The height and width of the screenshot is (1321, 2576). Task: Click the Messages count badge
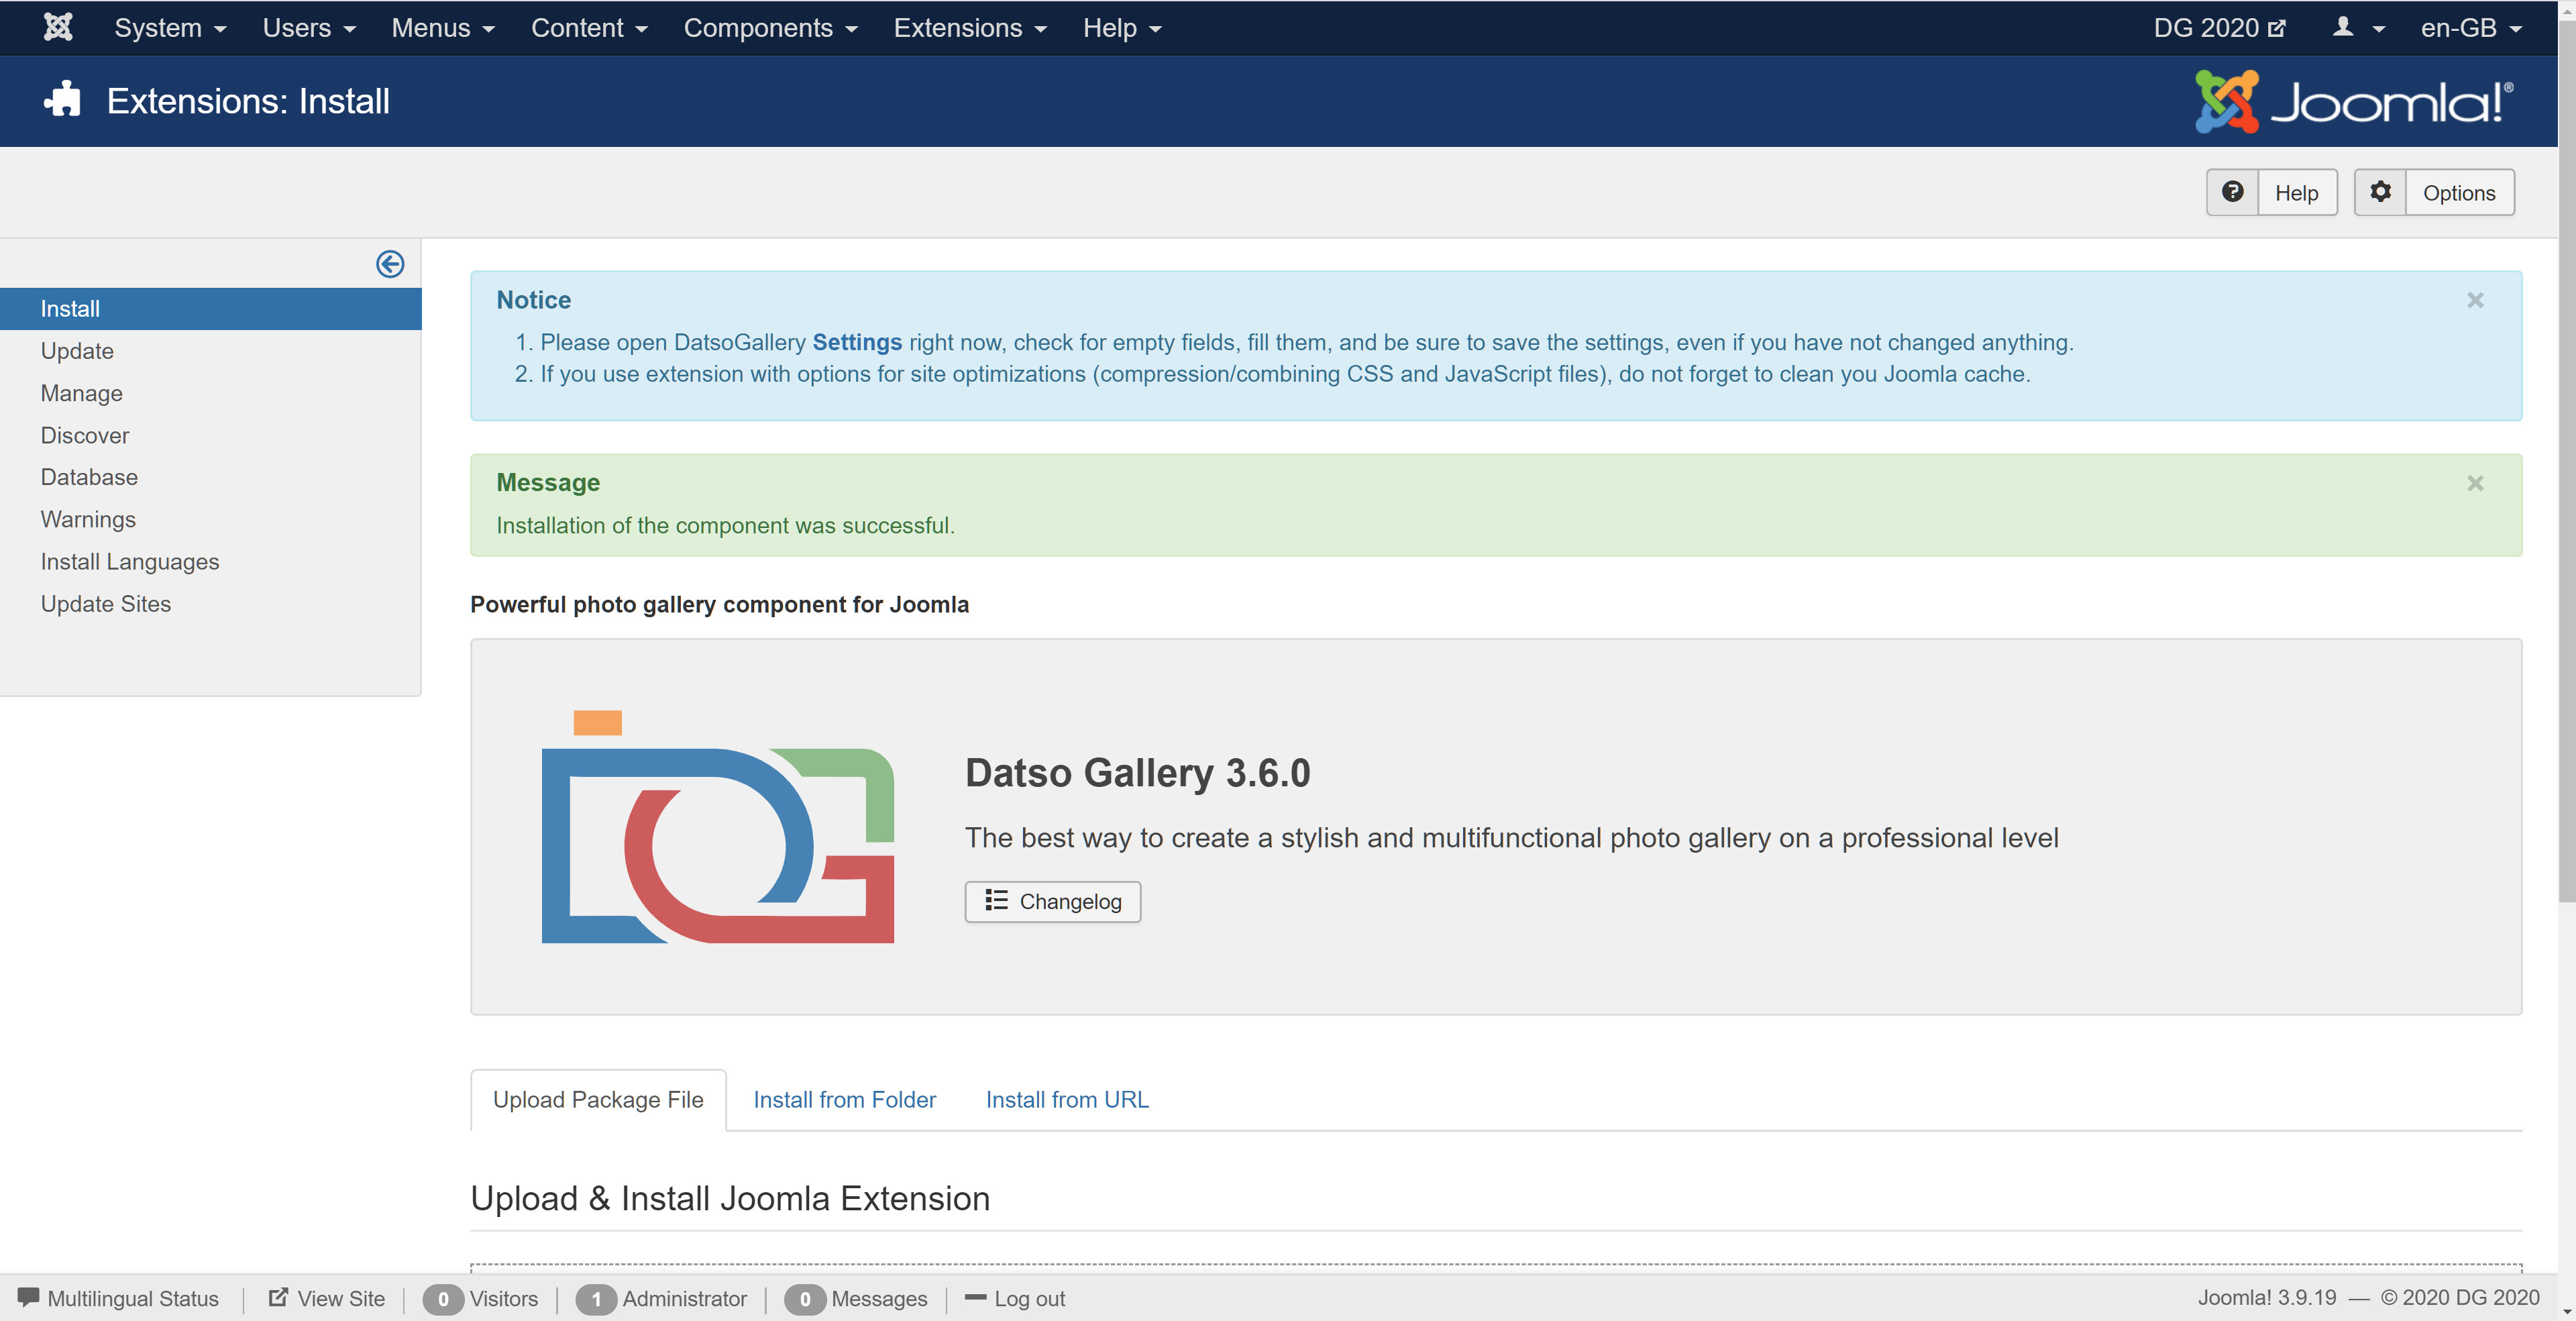pyautogui.click(x=805, y=1299)
